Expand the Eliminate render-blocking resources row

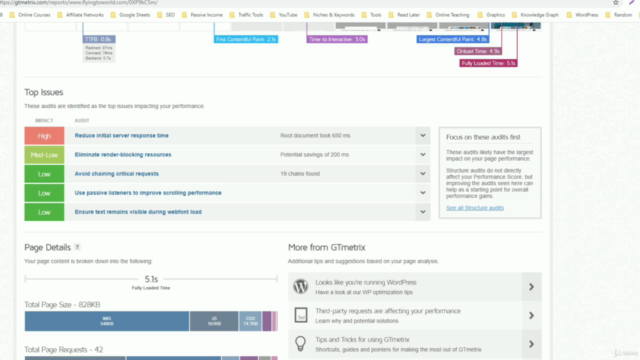coord(423,155)
